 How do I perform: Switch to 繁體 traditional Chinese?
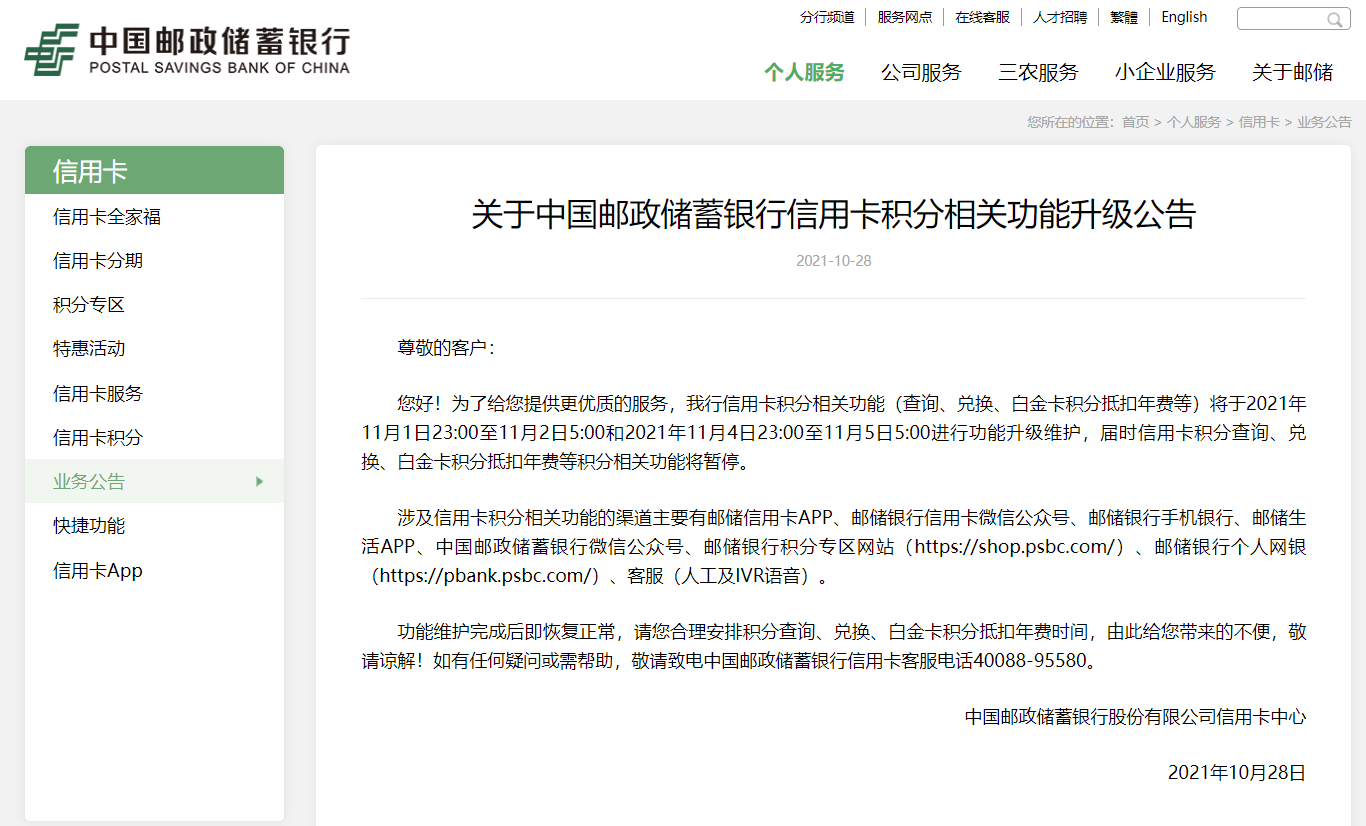point(1124,17)
